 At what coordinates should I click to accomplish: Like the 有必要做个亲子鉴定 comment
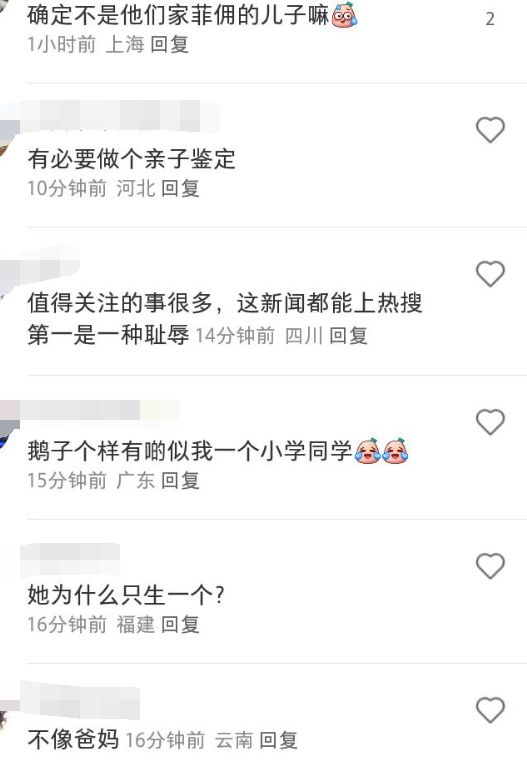coord(490,130)
